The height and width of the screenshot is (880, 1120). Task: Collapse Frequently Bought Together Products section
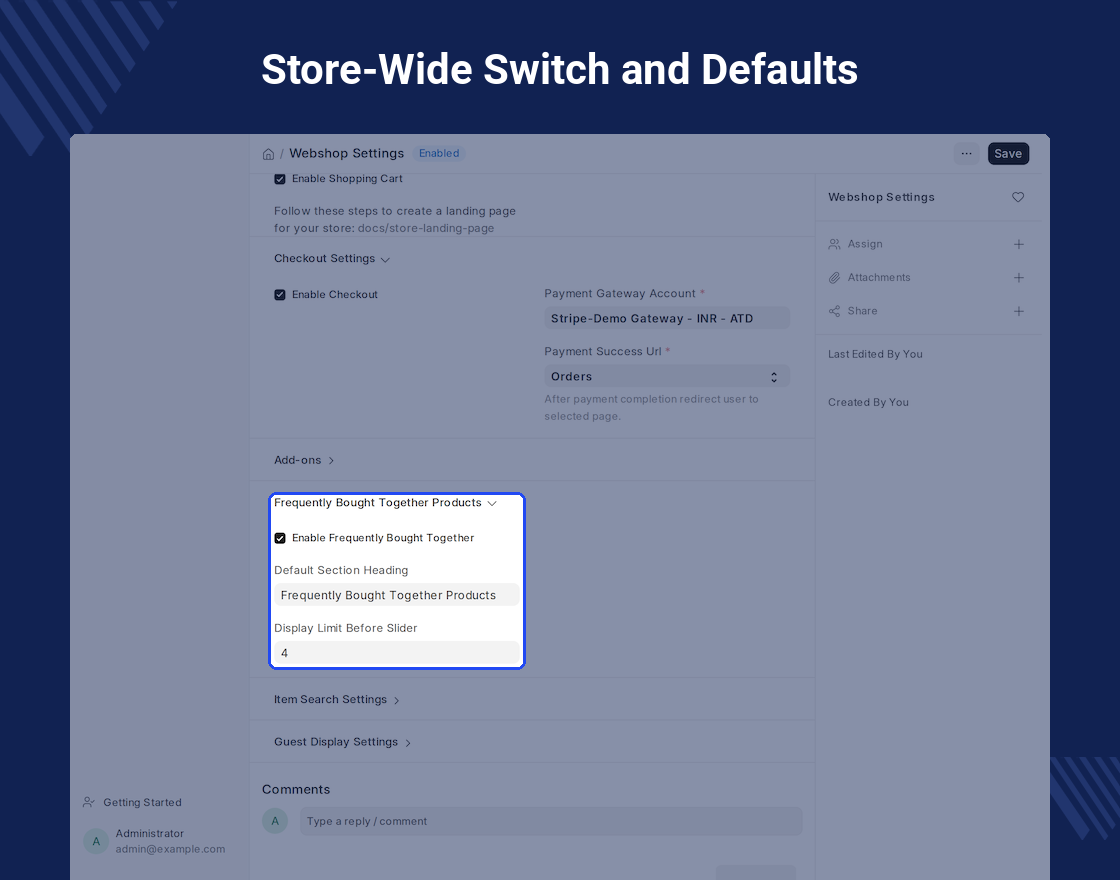click(x=385, y=503)
